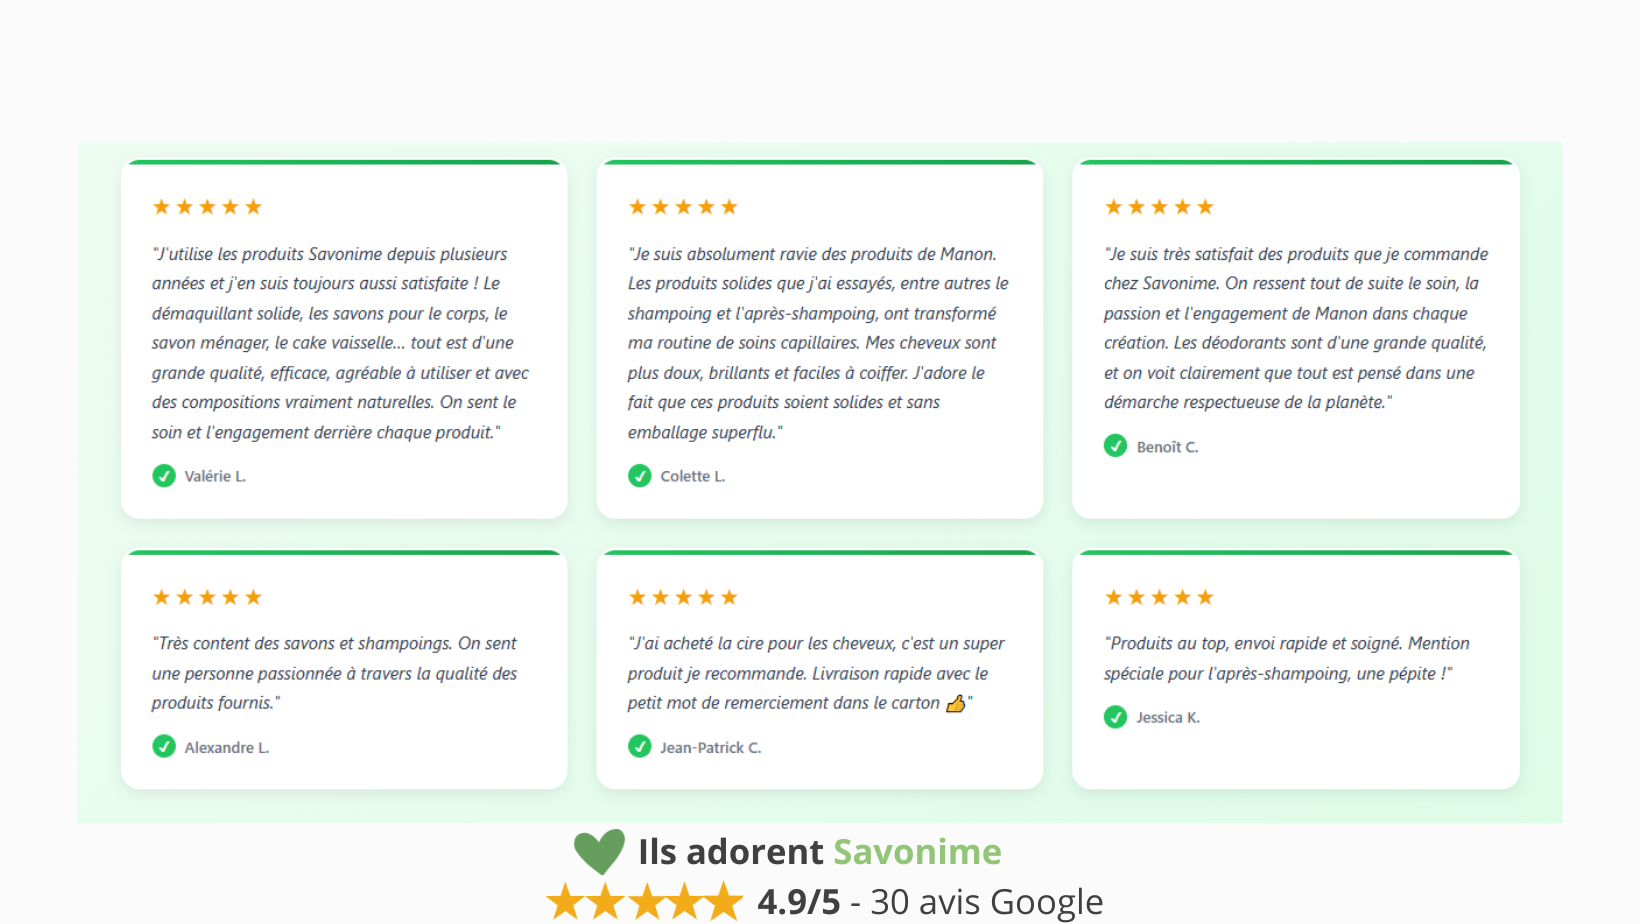Select reviewer name 'Jean-Patrick C.'
The height and width of the screenshot is (924, 1640).
[710, 747]
